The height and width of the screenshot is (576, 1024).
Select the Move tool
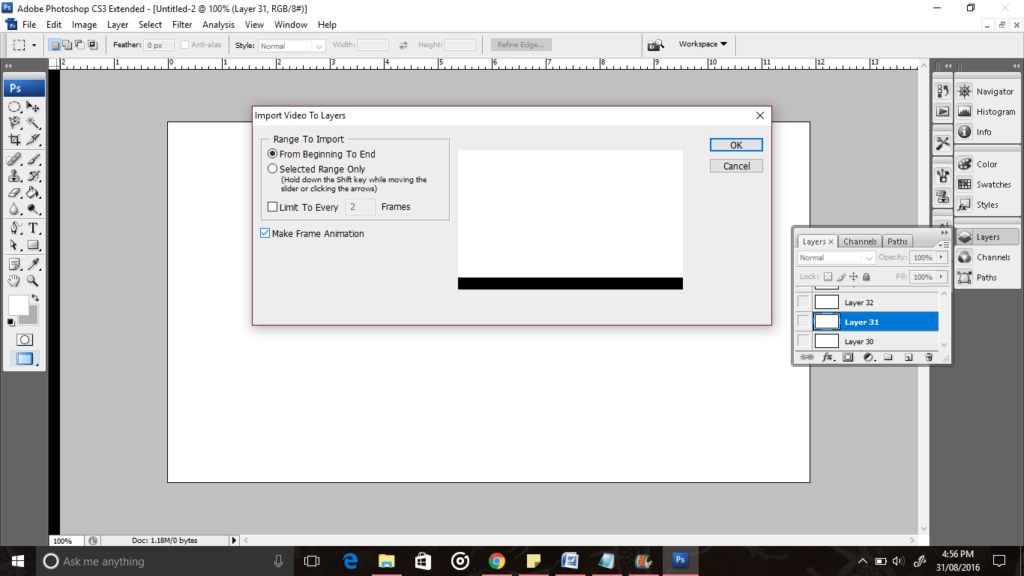pos(33,106)
